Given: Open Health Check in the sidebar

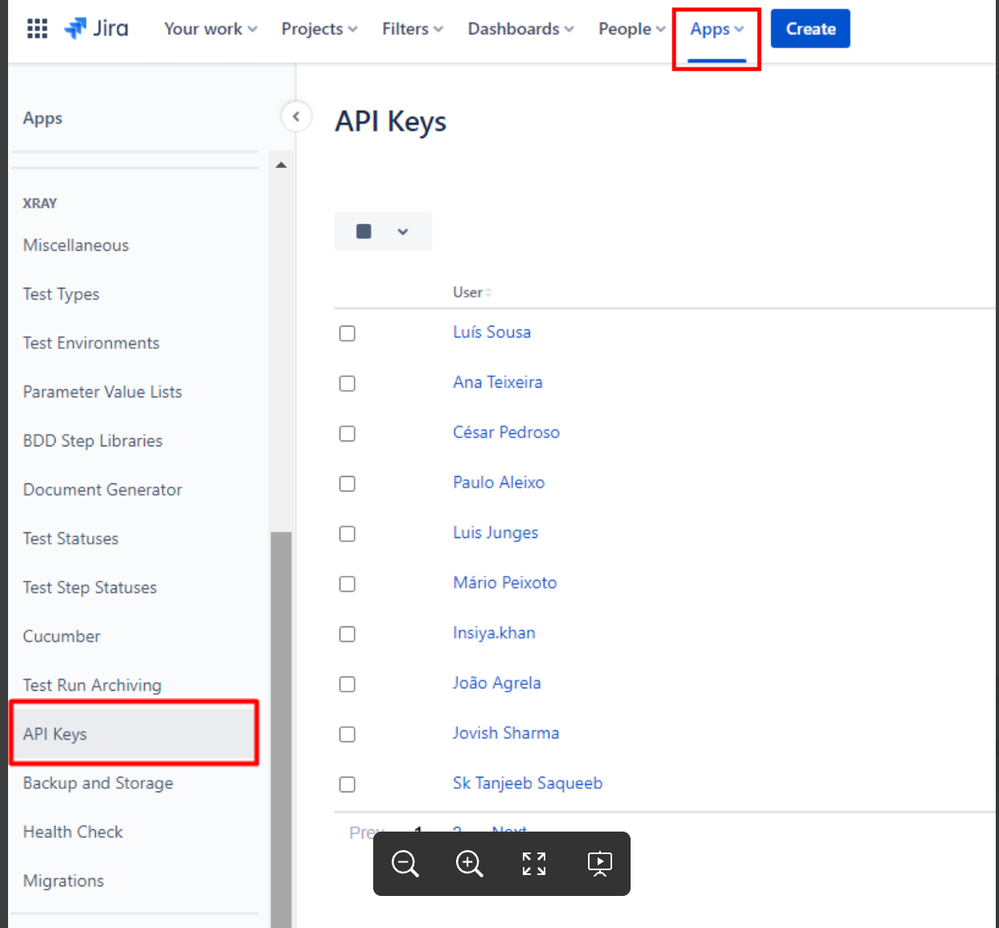Looking at the screenshot, I should (x=73, y=832).
